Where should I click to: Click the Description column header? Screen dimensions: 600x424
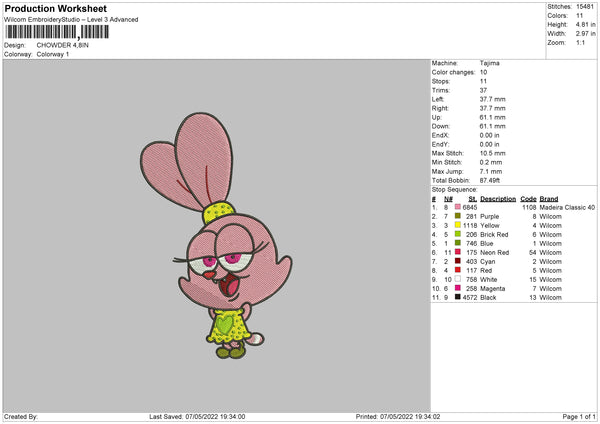pyautogui.click(x=498, y=199)
